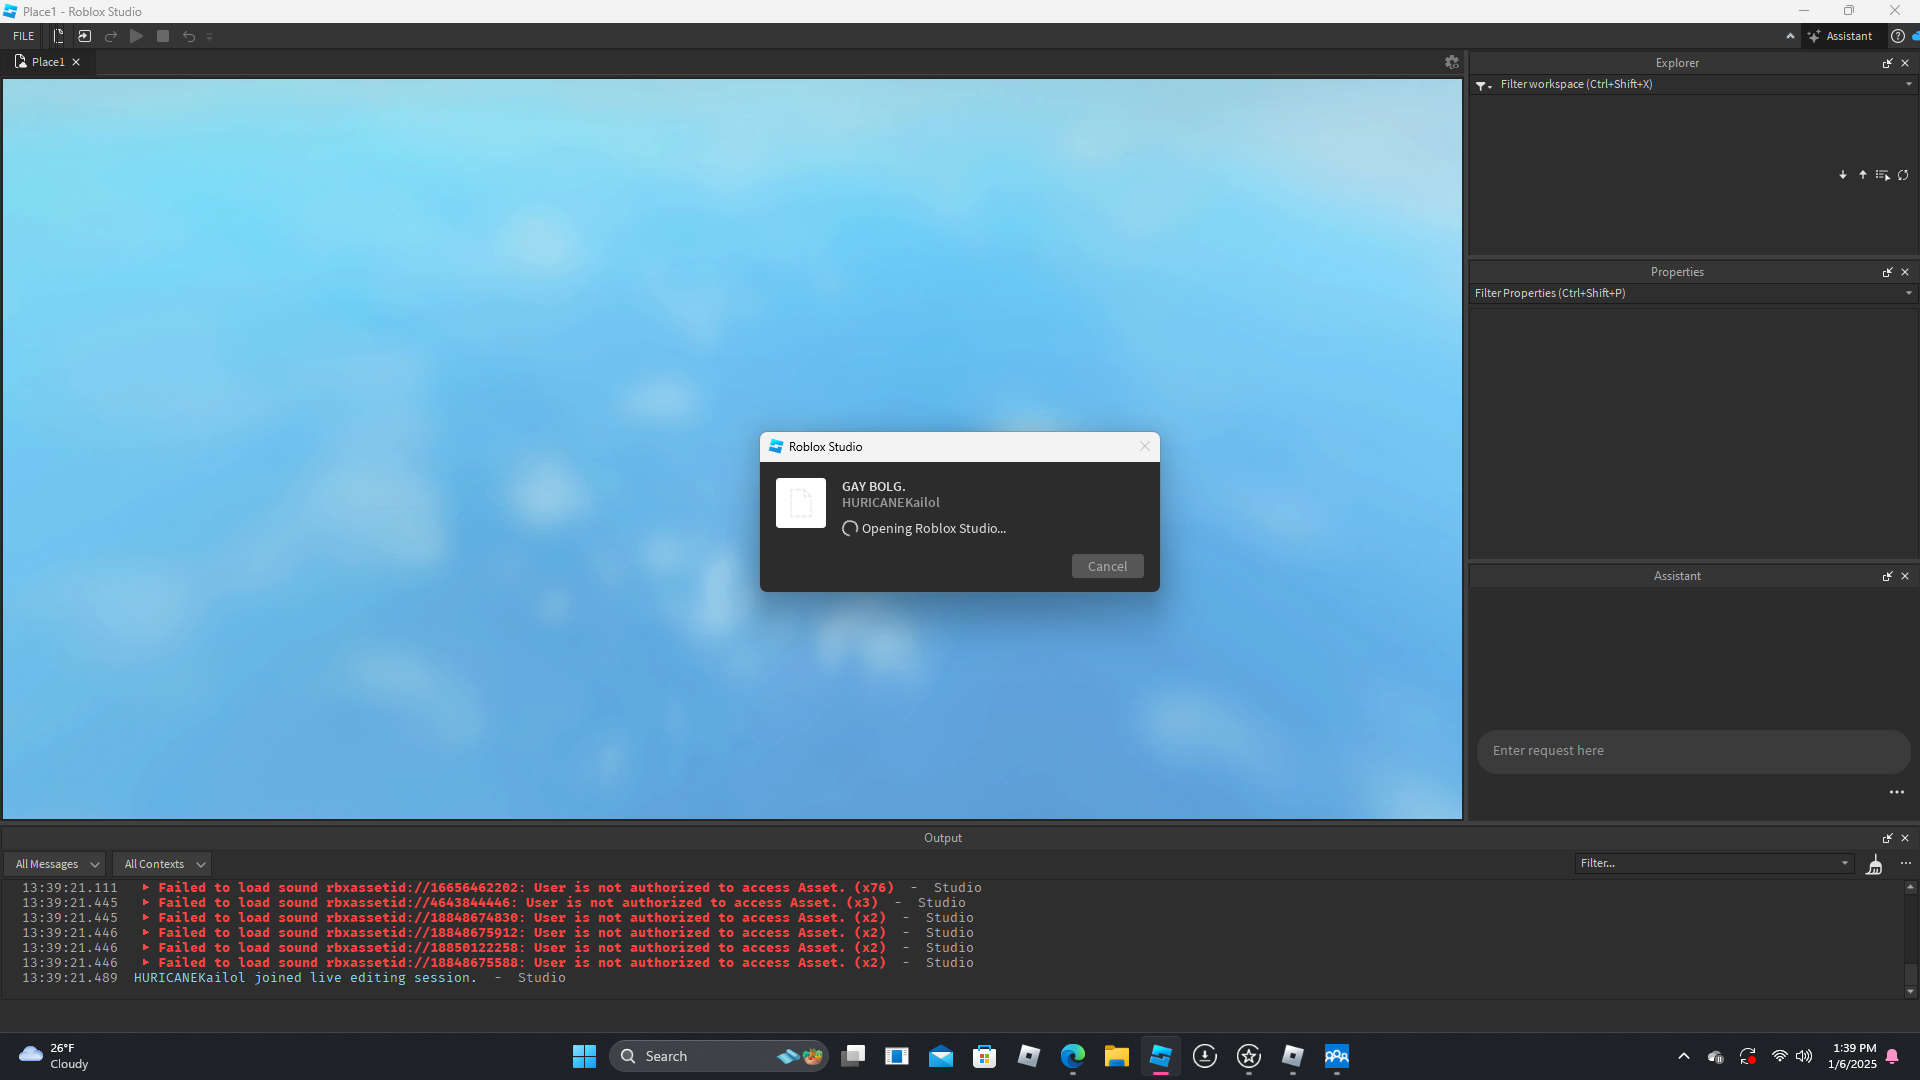Click Explorer previous result up arrow
Image resolution: width=1920 pixels, height=1080 pixels.
point(1863,175)
